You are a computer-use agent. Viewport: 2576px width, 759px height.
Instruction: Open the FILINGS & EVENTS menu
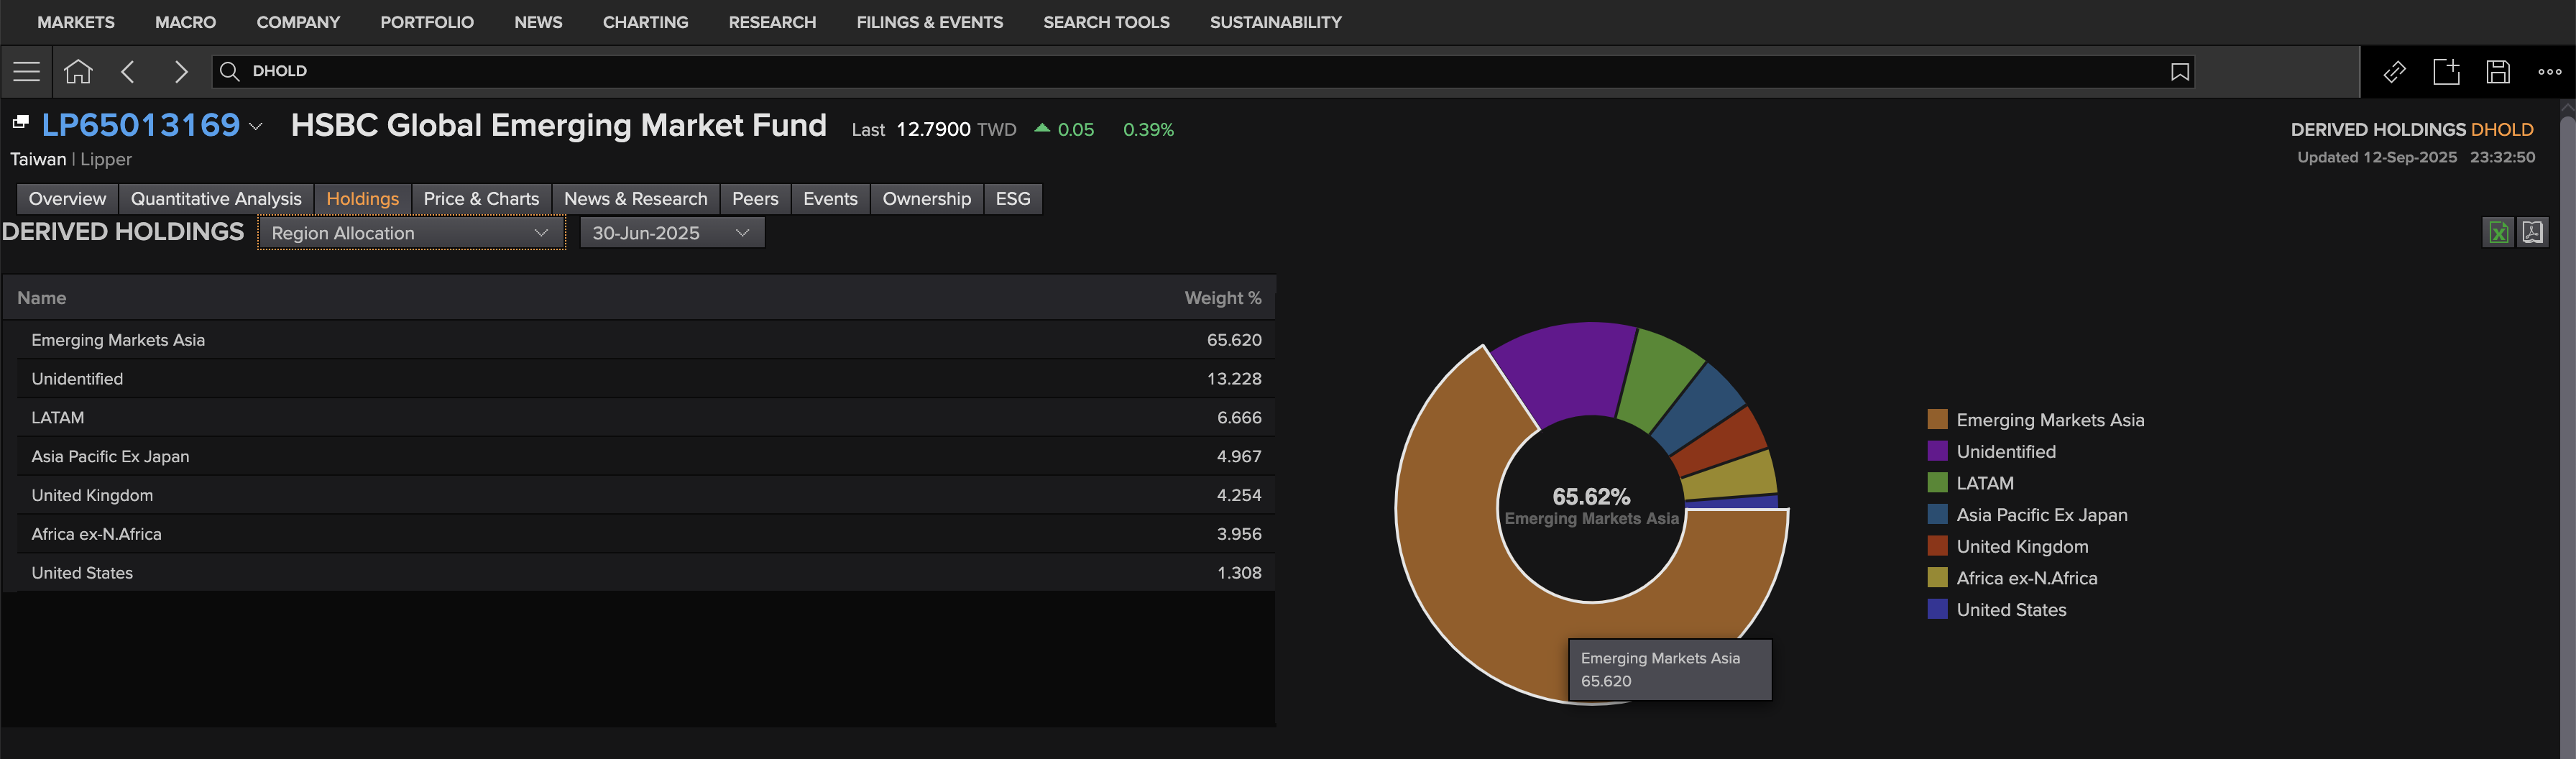[929, 22]
